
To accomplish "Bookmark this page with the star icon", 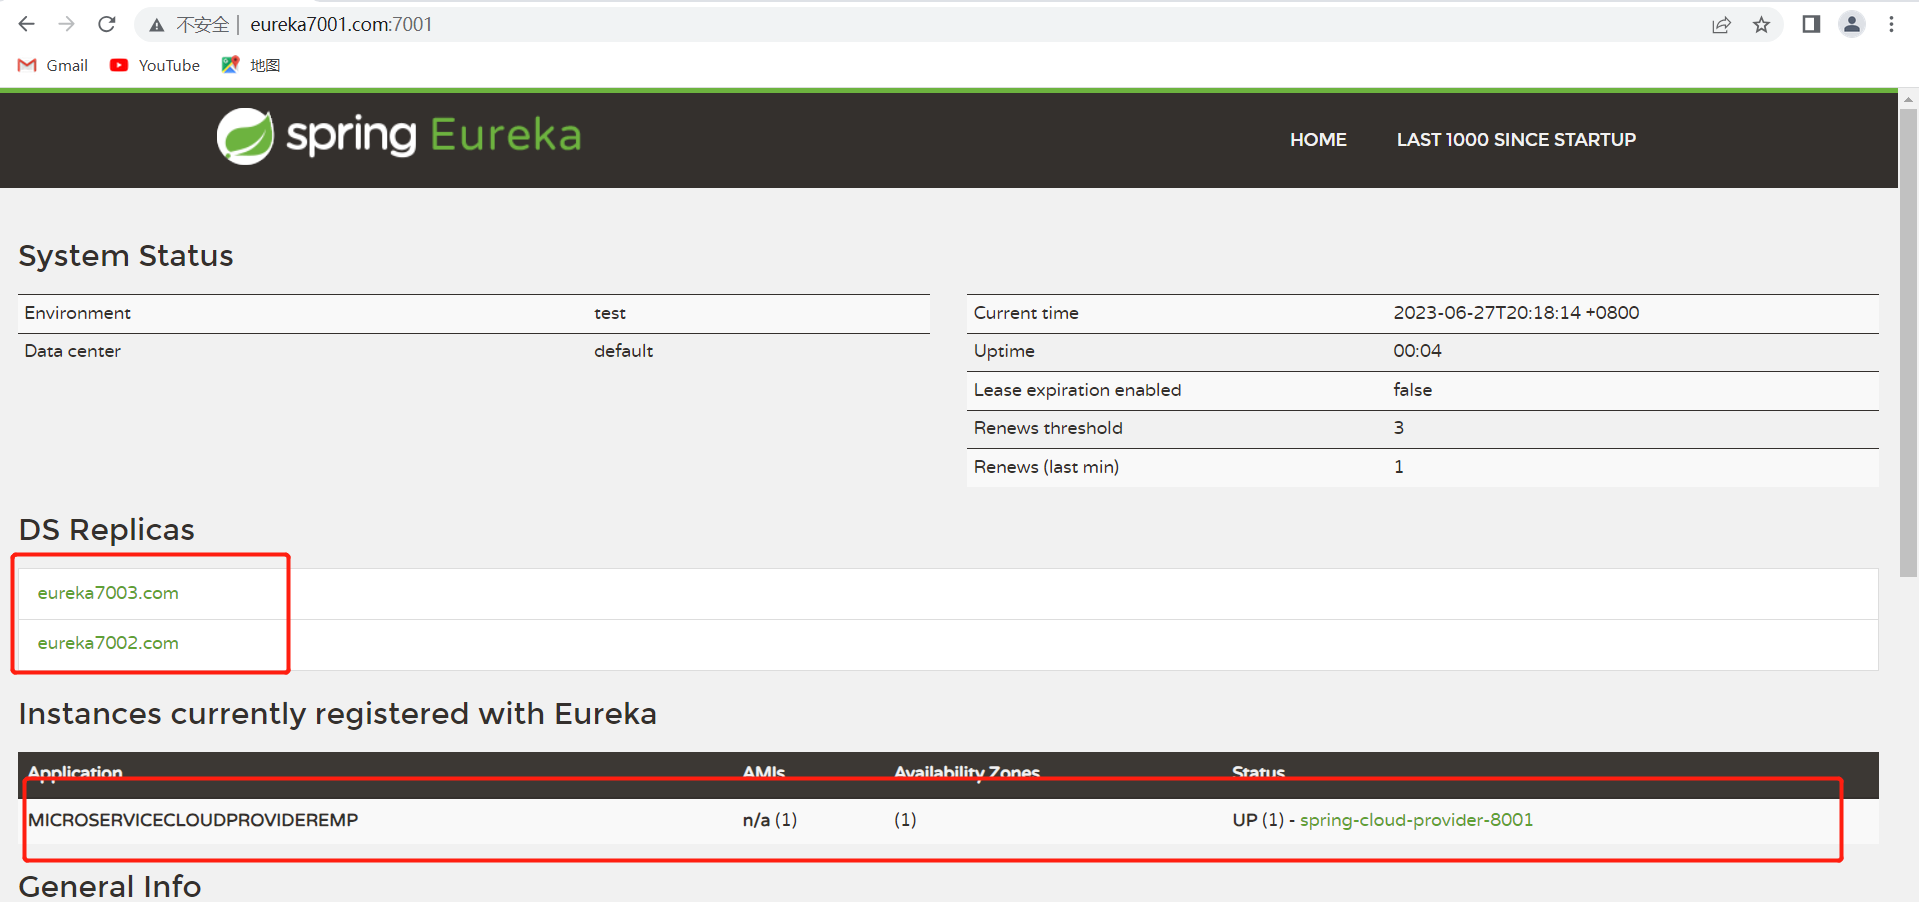I will point(1762,25).
